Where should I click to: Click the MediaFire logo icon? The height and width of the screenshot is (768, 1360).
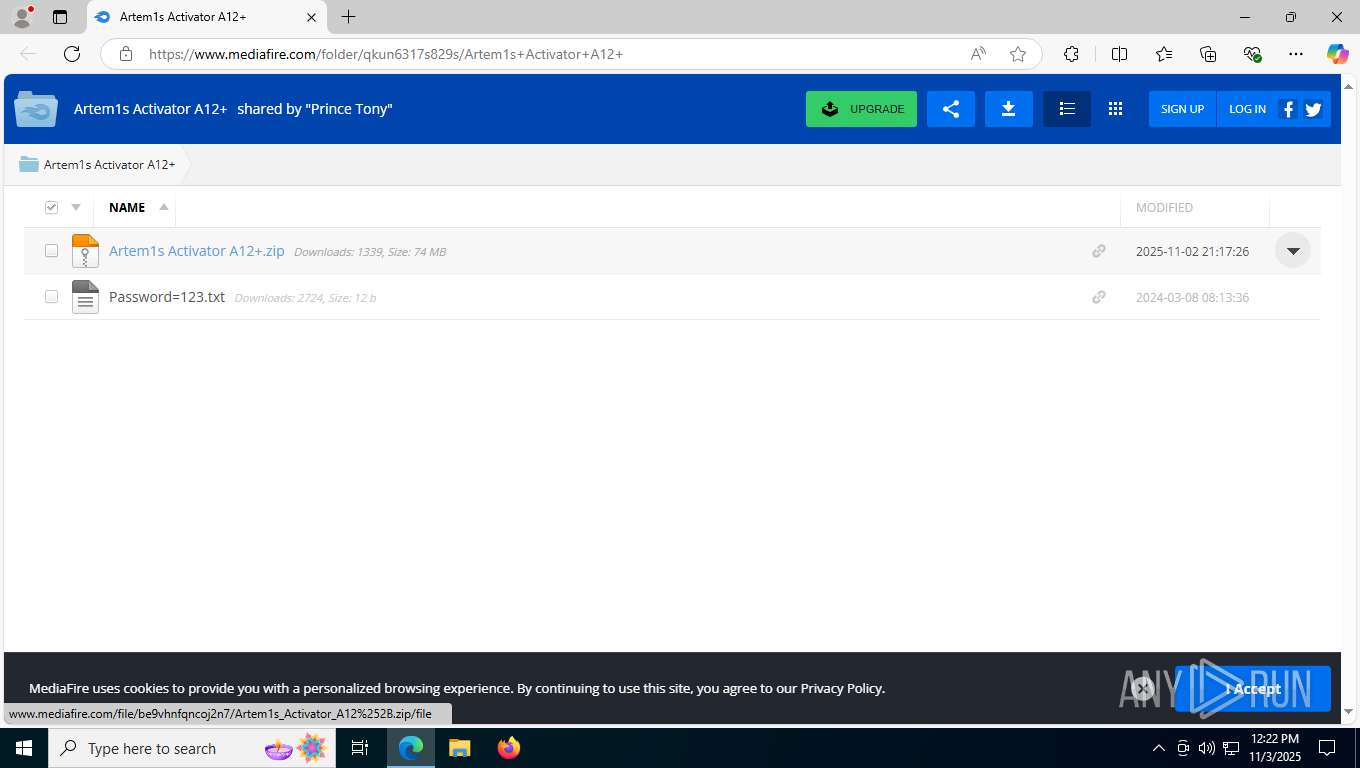[36, 109]
